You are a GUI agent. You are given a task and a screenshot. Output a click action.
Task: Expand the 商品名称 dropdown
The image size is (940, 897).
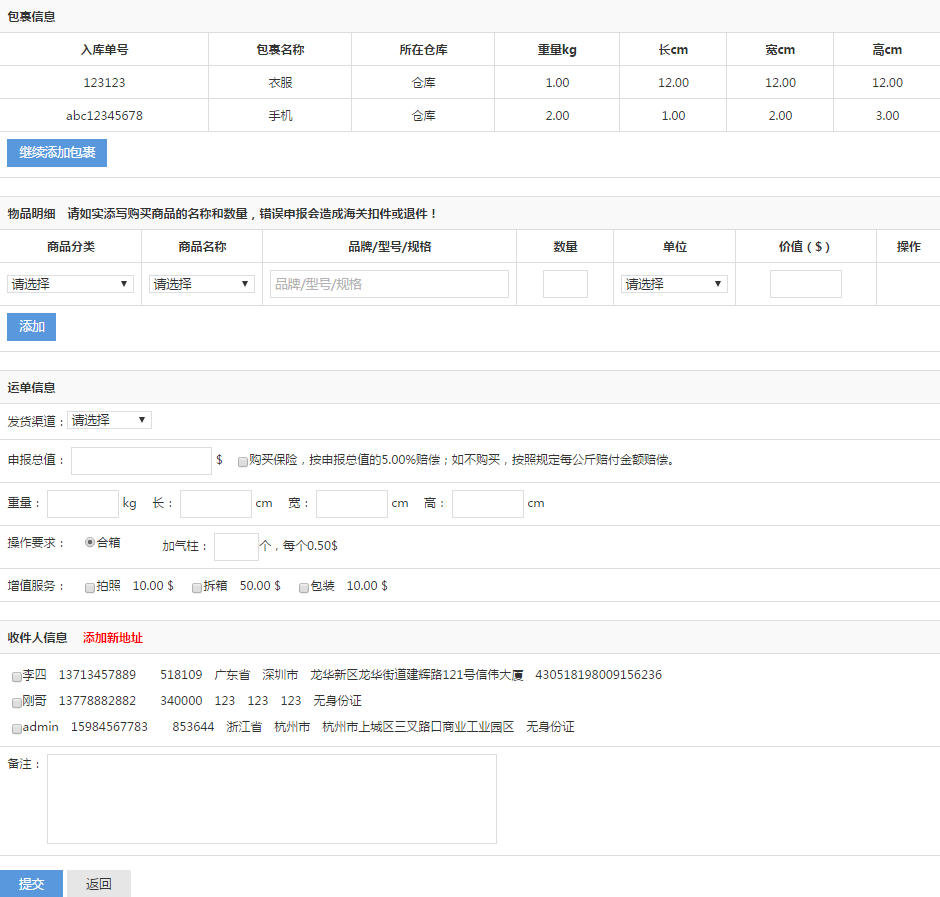(202, 284)
